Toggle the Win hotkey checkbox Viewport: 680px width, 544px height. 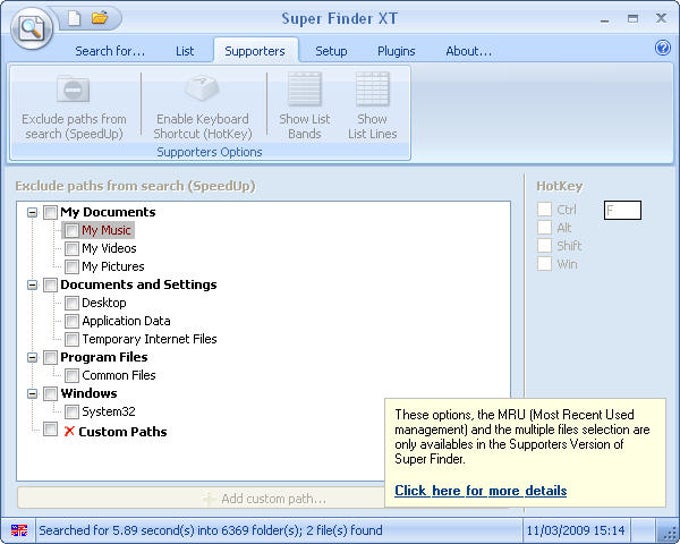click(544, 264)
